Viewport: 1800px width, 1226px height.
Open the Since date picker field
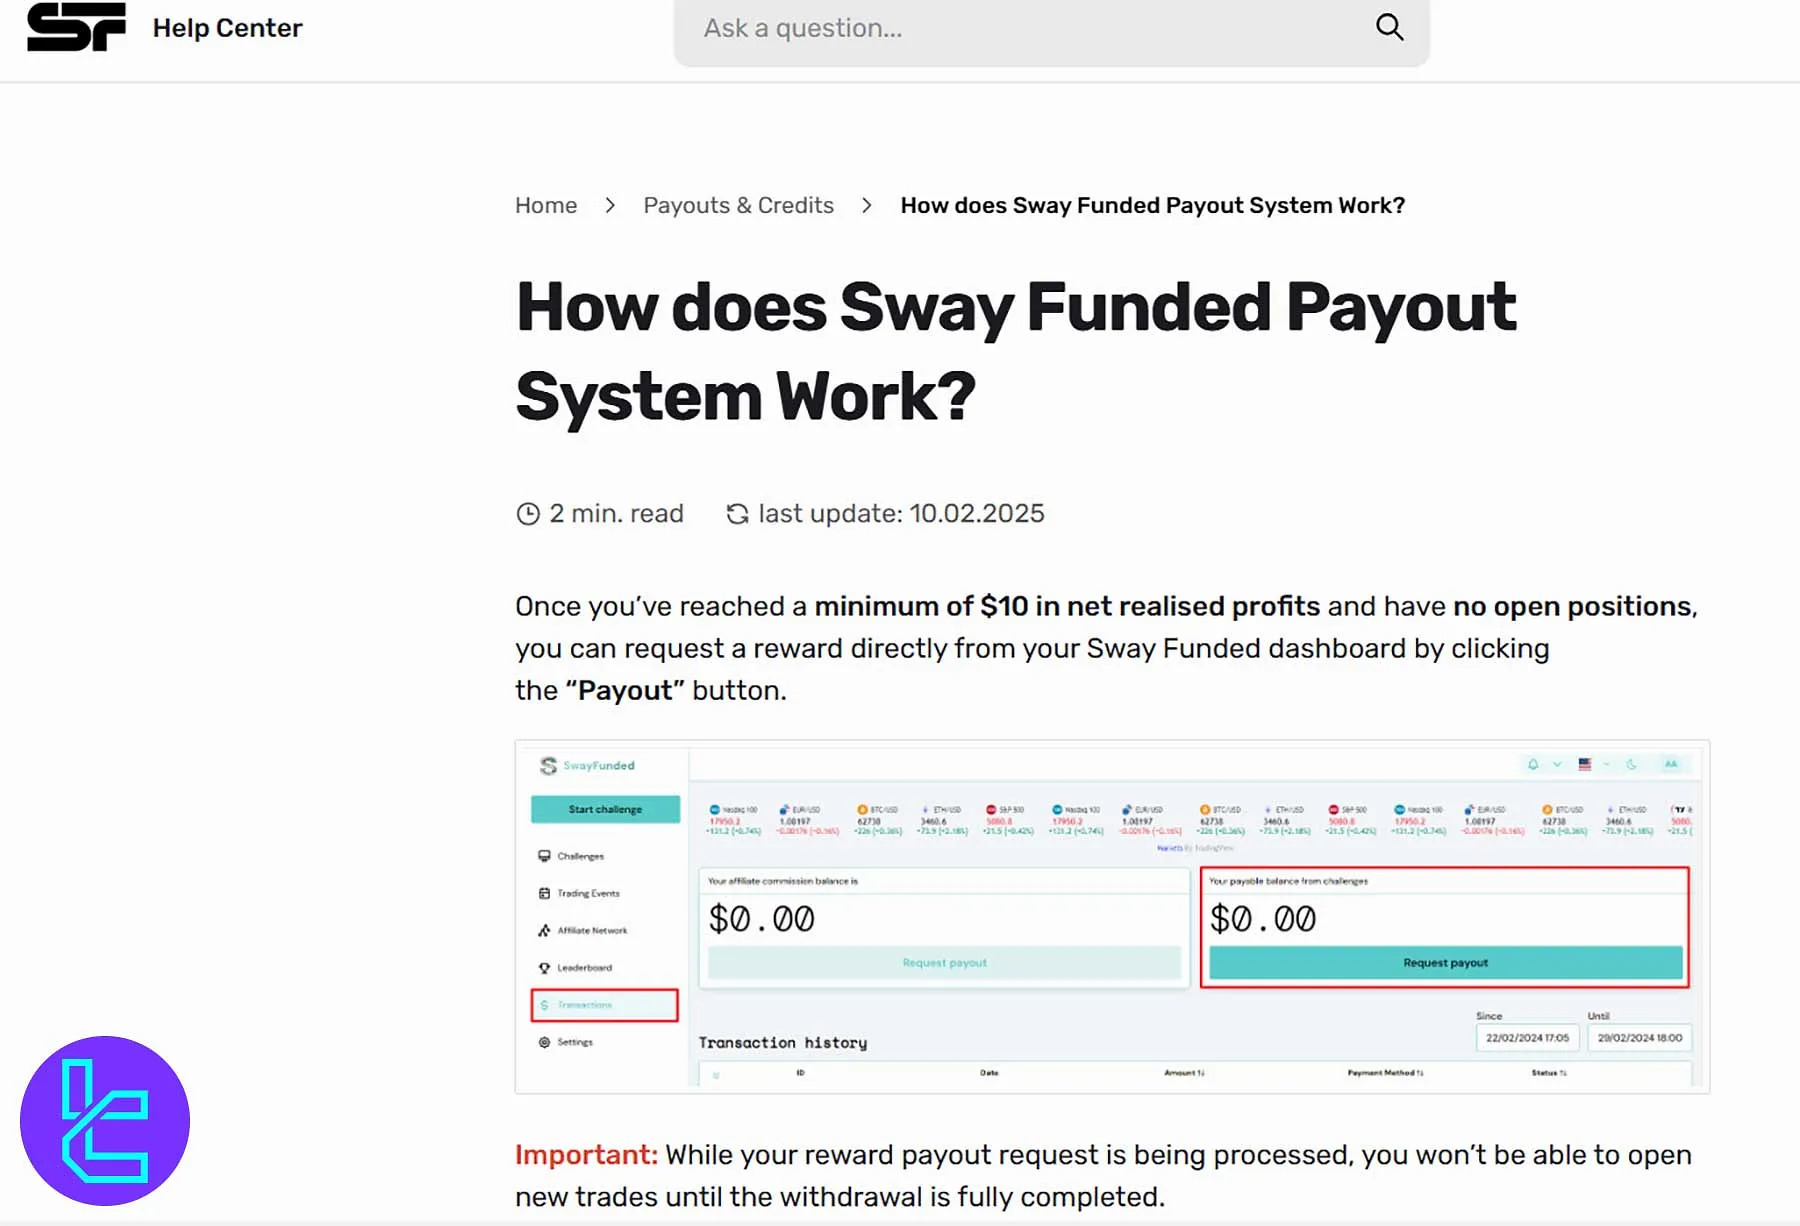(1527, 1037)
